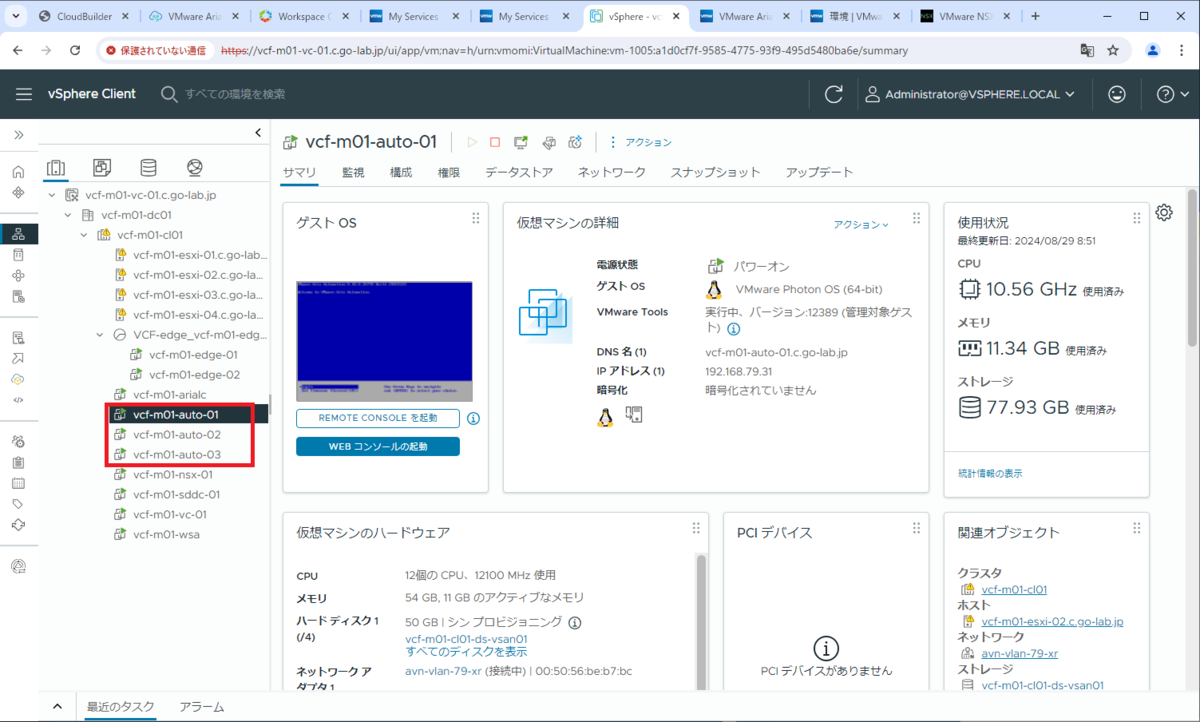
Task: Click the Global Inventory Lists icon in sidebar
Action: 18,297
